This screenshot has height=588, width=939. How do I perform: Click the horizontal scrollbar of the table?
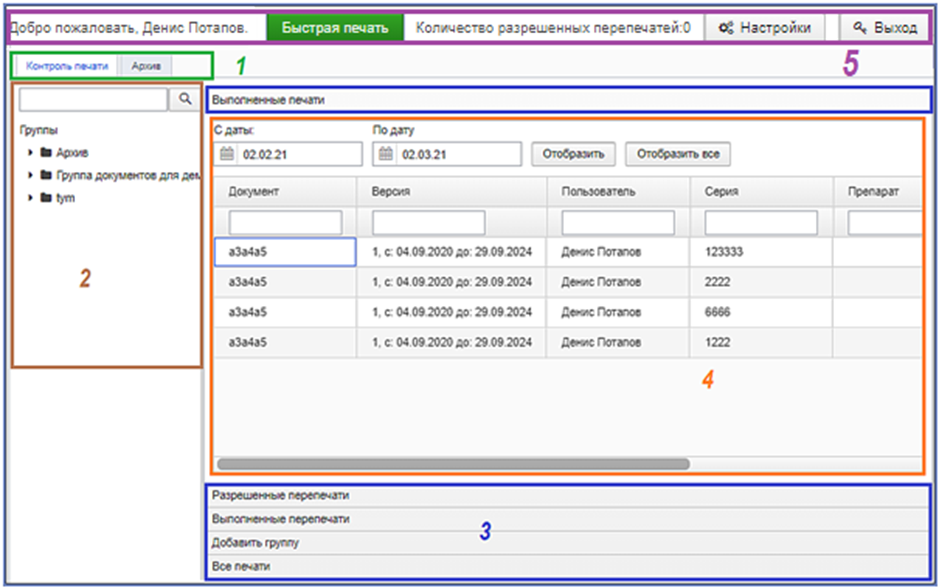pyautogui.click(x=453, y=464)
